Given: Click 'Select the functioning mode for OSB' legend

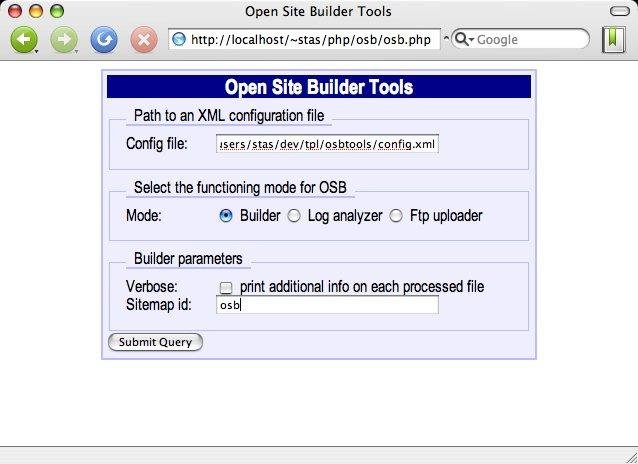Looking at the screenshot, I should tap(240, 188).
